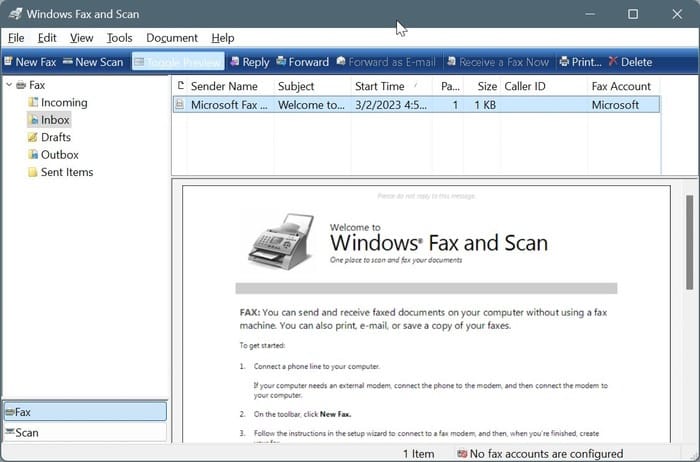Sort by Subject column header
This screenshot has height=462, width=700.
[312, 86]
